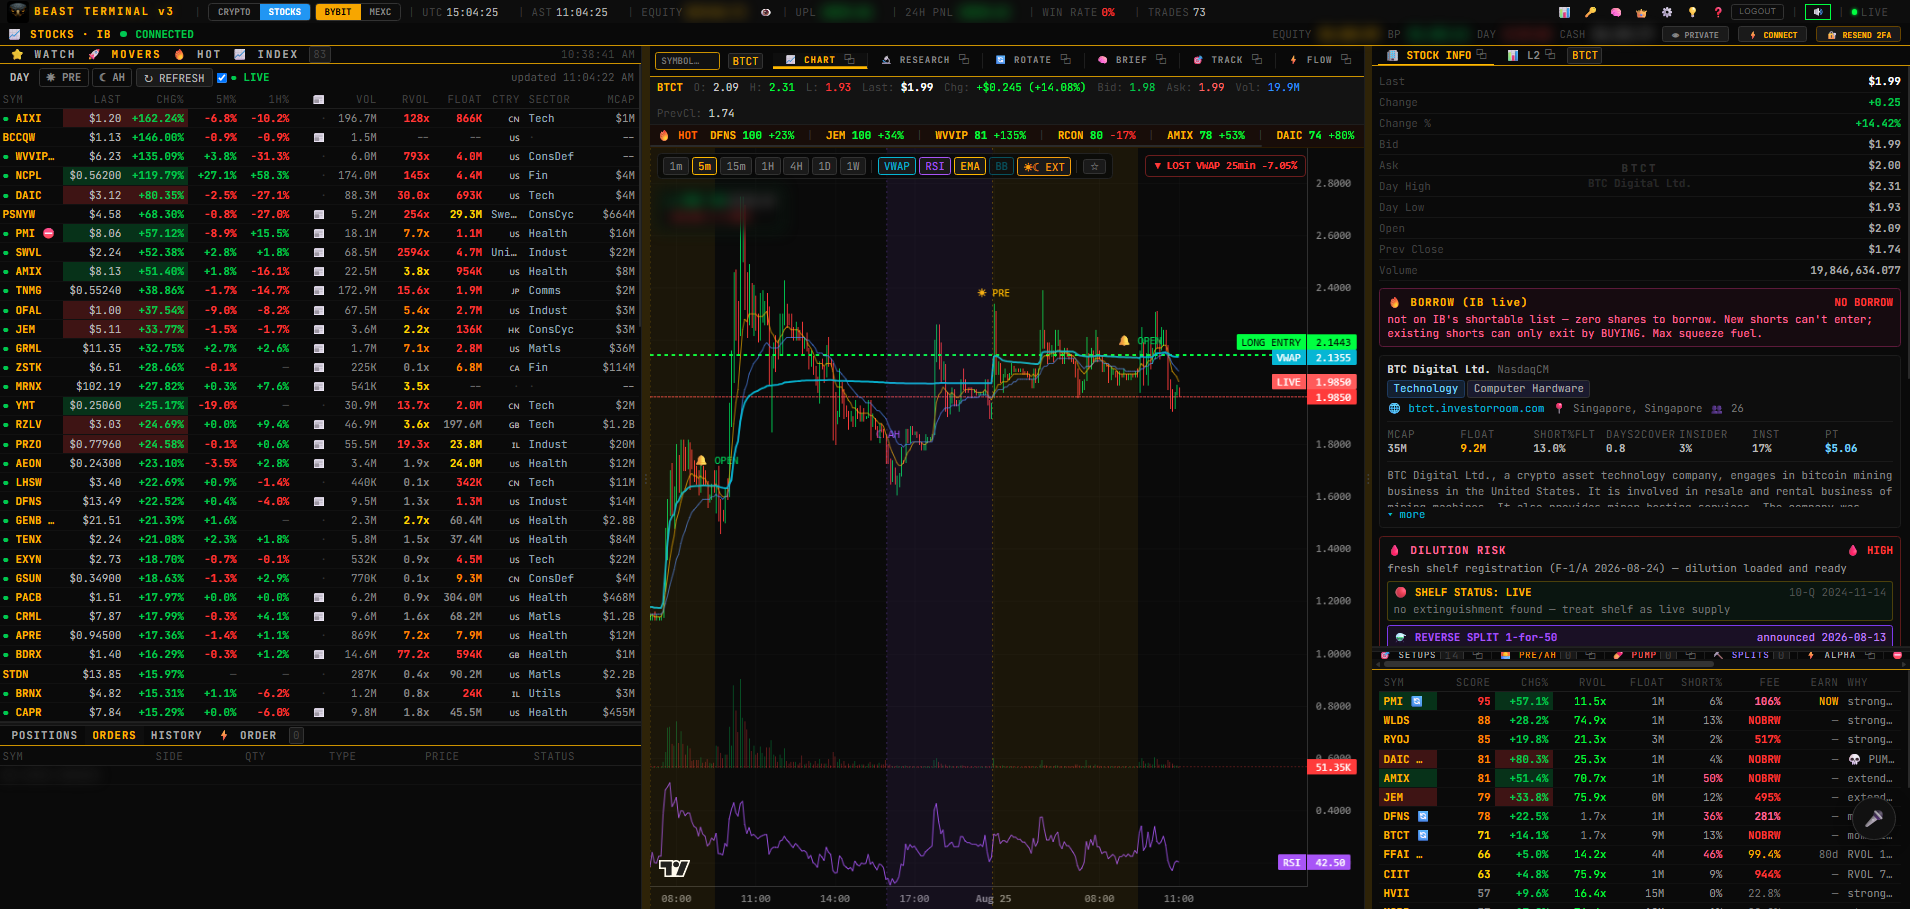Screen dimensions: 1910x909
Task: Sort setups table by SCORE column
Action: click(1472, 682)
